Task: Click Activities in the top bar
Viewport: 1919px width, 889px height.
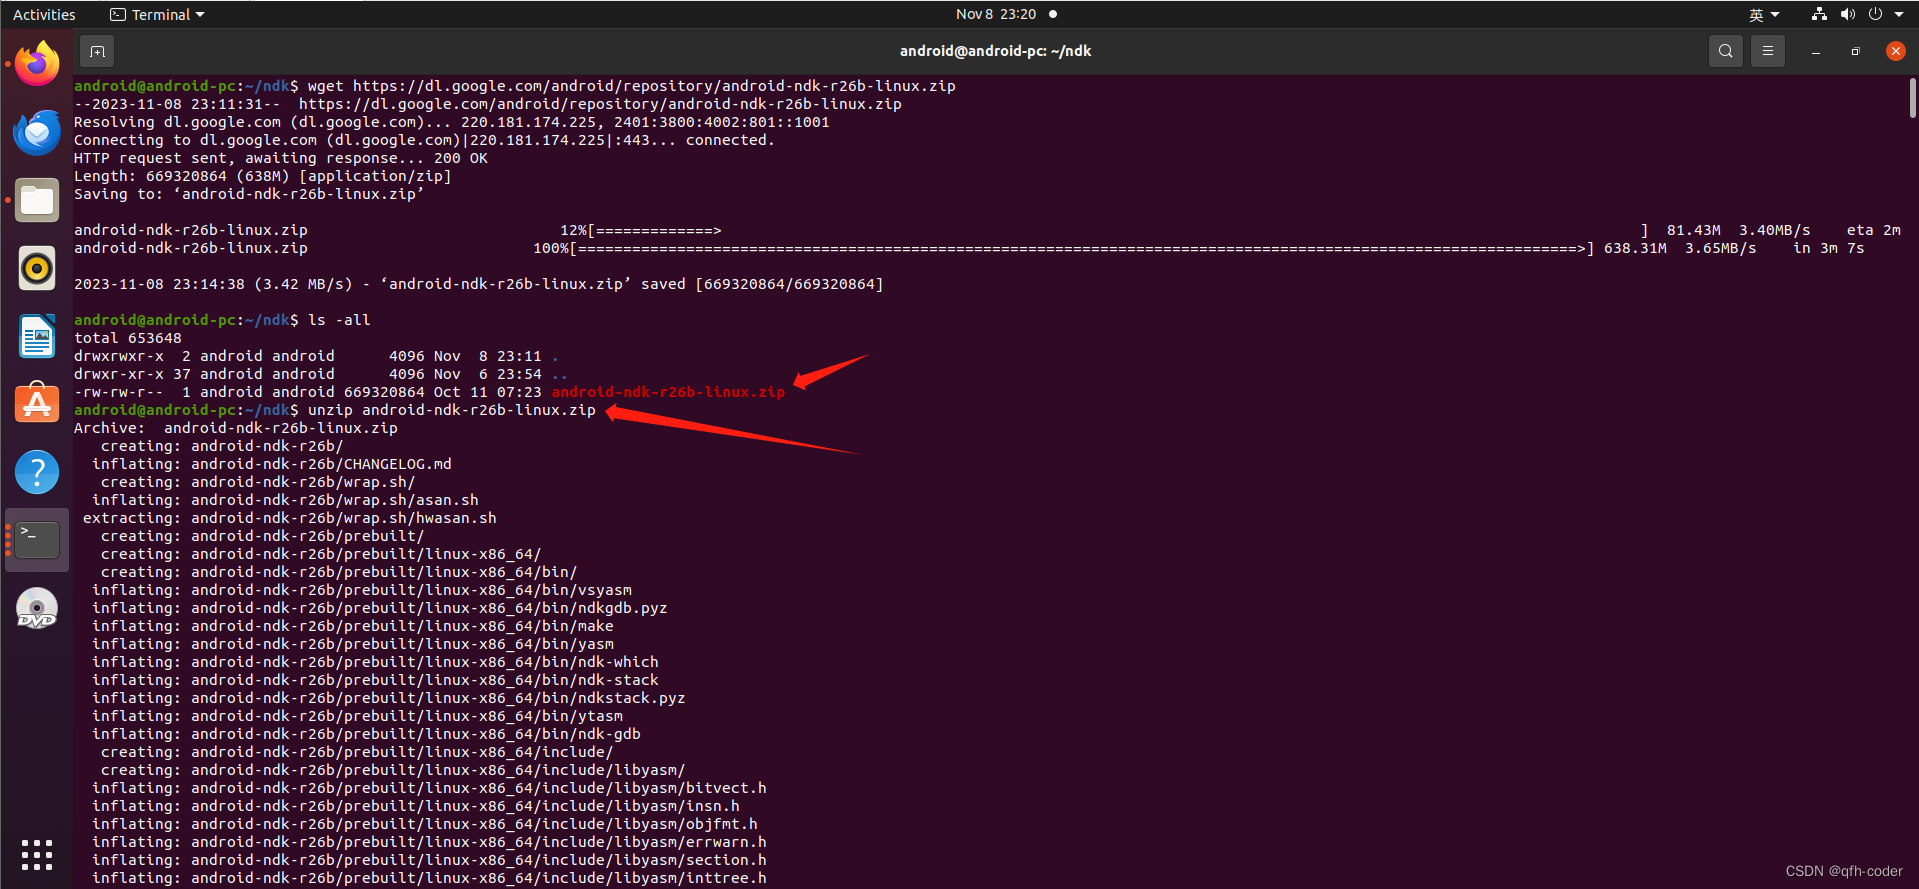Action: point(44,14)
